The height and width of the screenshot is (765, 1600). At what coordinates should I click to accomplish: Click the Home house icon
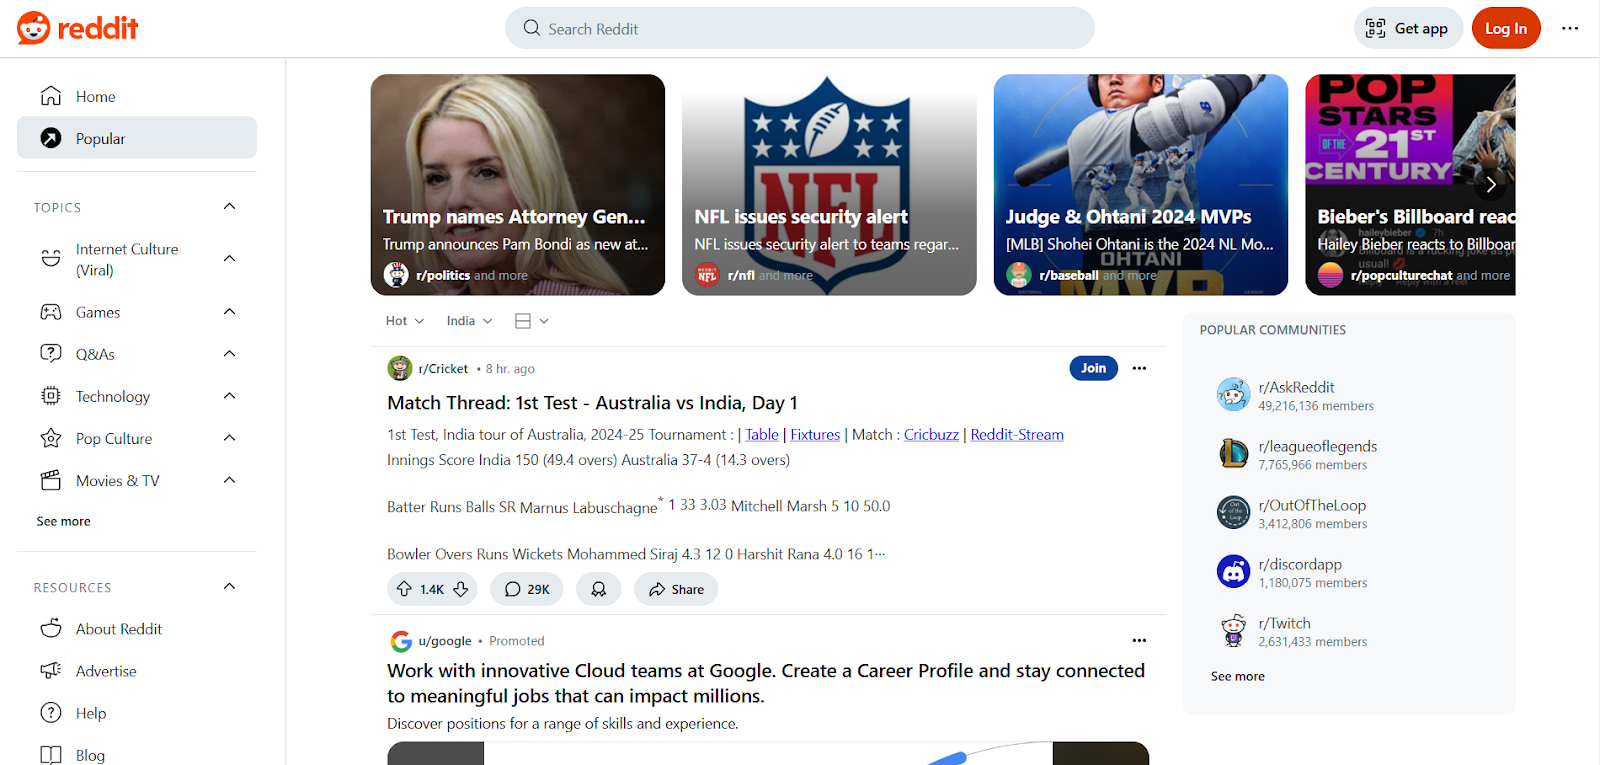[x=51, y=96]
